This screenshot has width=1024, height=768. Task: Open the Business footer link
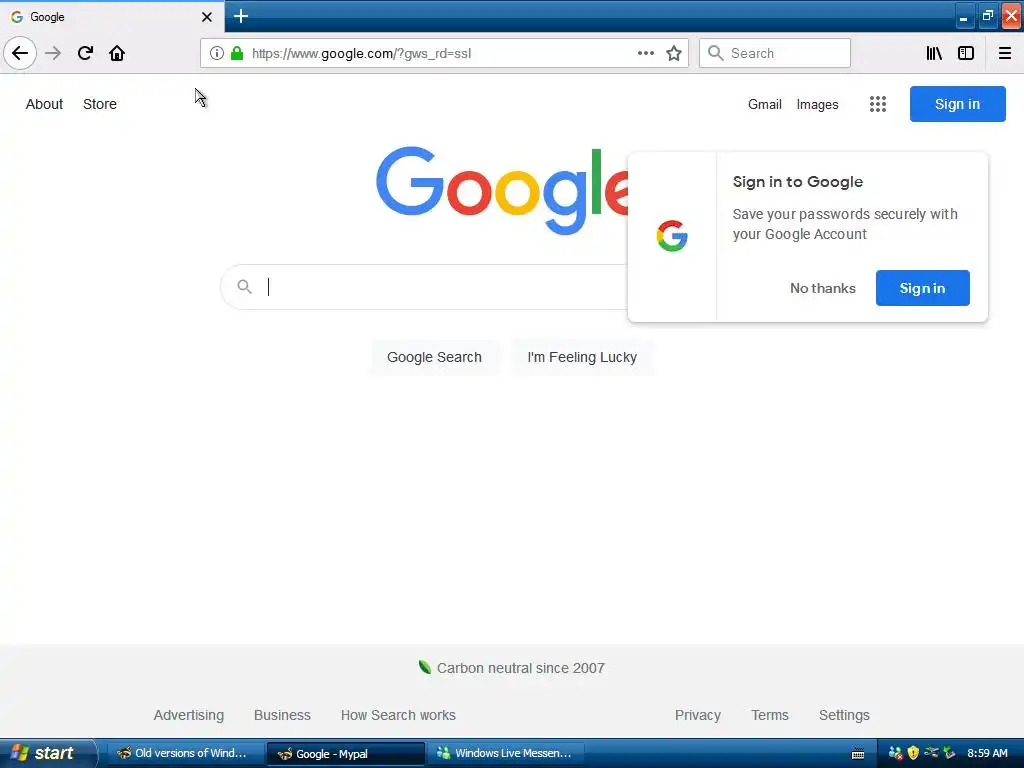coord(282,715)
